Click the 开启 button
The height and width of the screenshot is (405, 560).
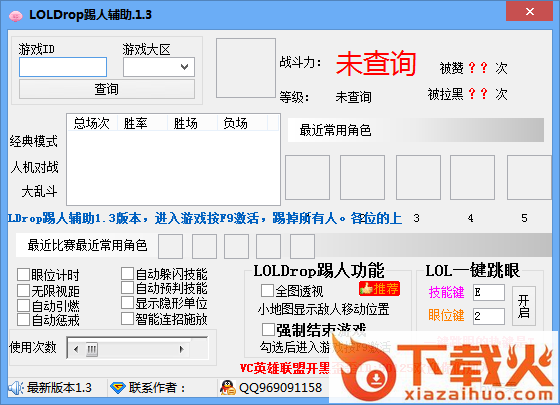pos(524,306)
